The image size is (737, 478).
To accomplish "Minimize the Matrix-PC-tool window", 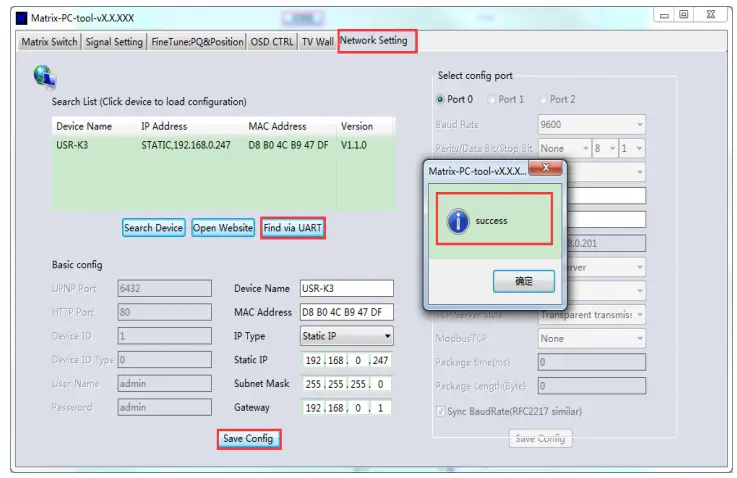I will pyautogui.click(x=664, y=15).
